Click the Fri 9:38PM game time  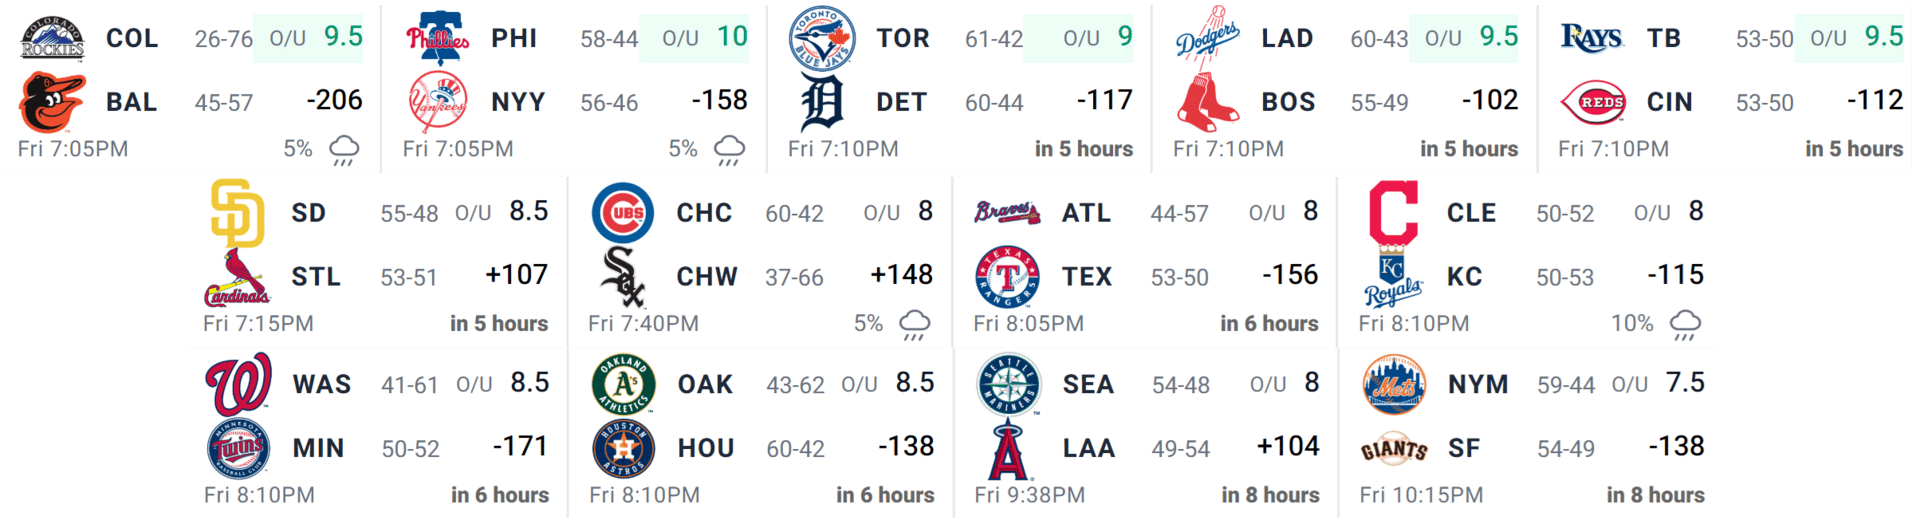tap(1029, 495)
